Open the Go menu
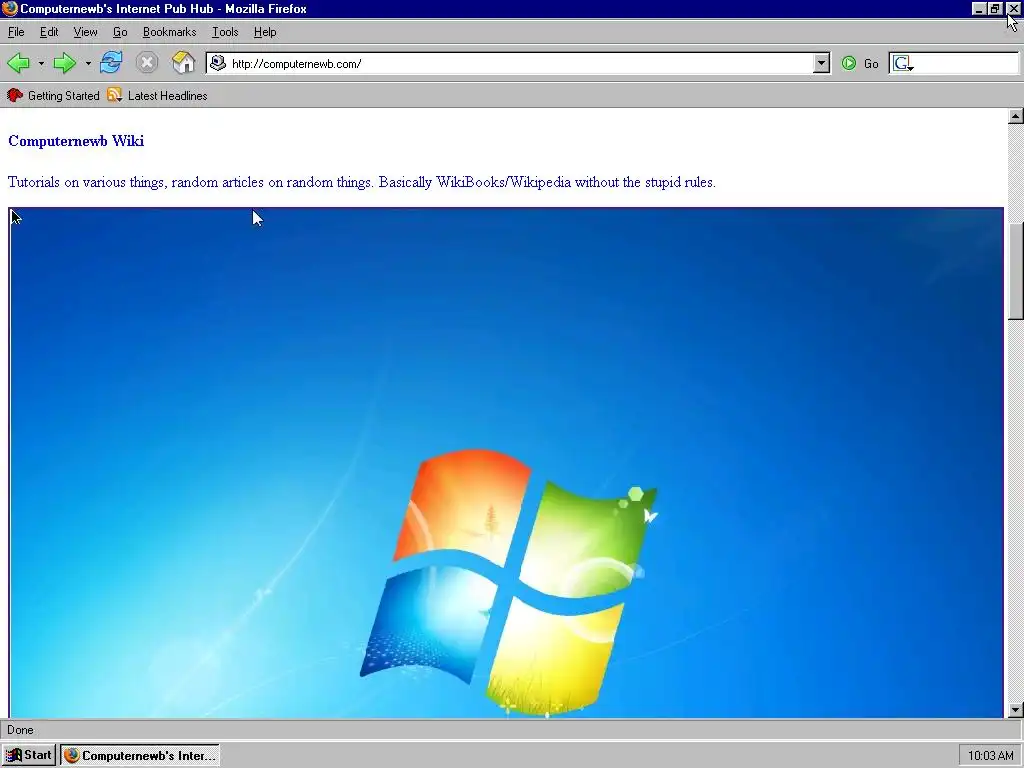Image resolution: width=1024 pixels, height=768 pixels. coord(120,32)
